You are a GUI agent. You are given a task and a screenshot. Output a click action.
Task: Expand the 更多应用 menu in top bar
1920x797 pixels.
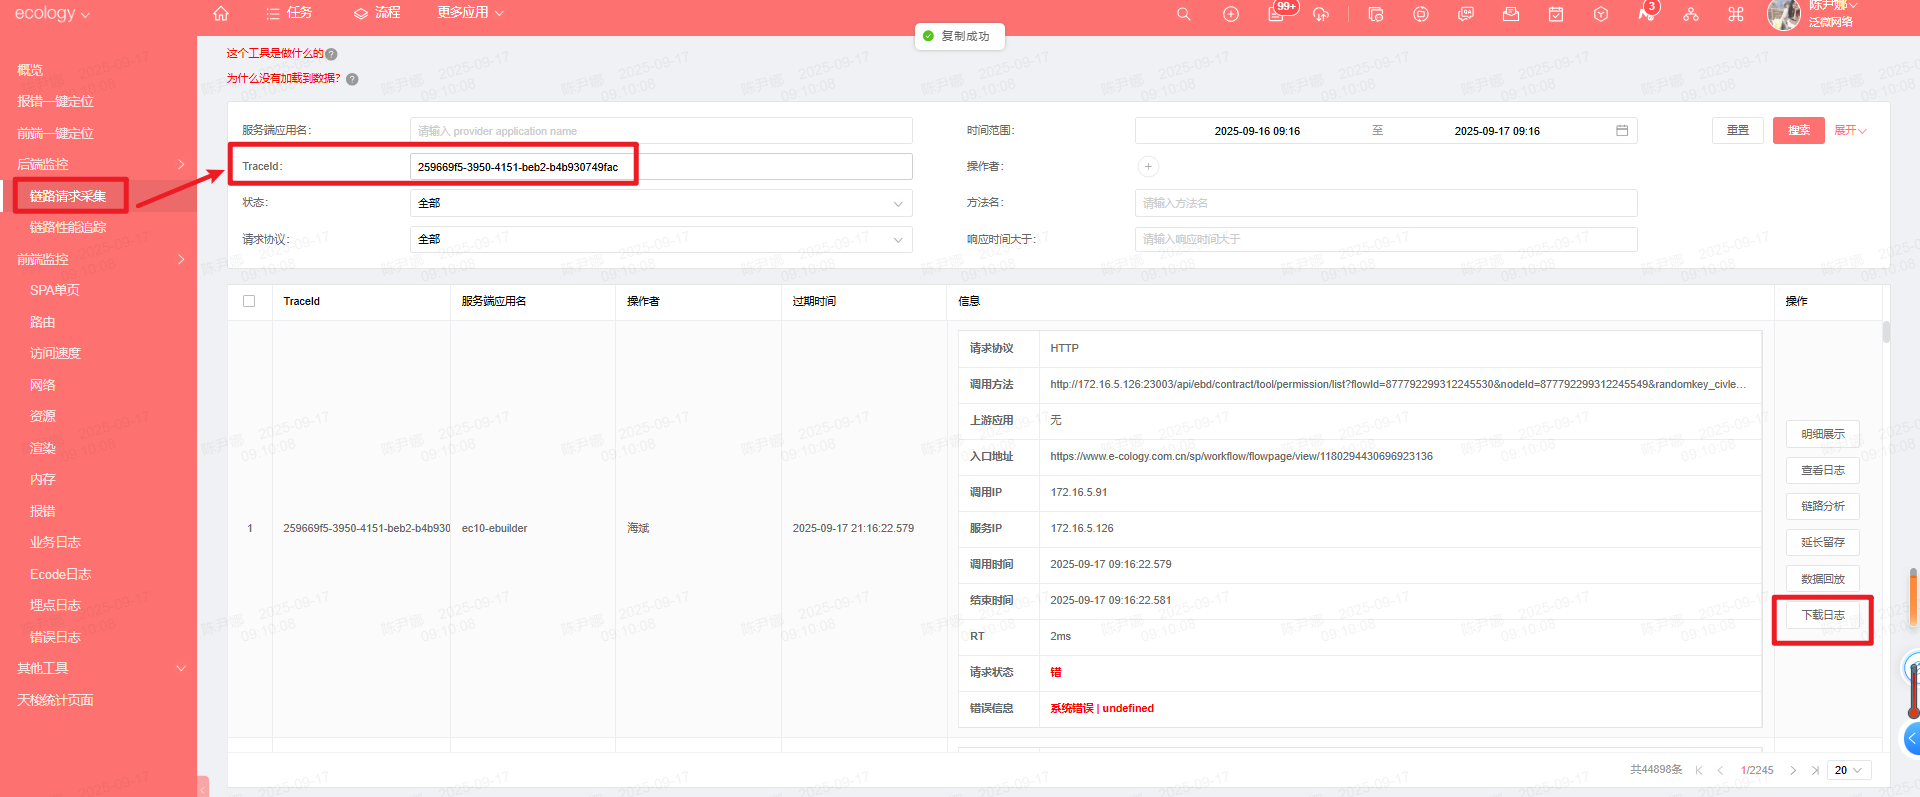pyautogui.click(x=470, y=13)
